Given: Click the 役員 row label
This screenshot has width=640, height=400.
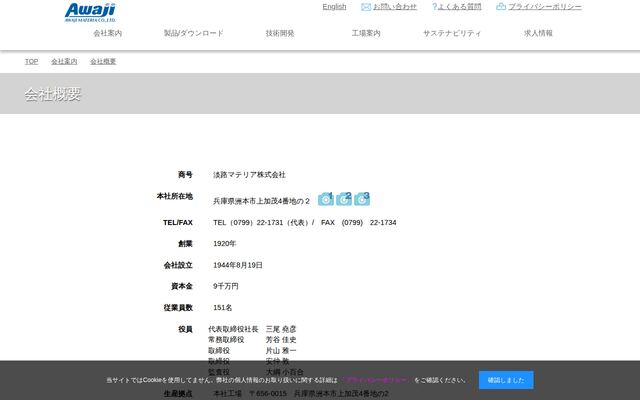Looking at the screenshot, I should pyautogui.click(x=185, y=329).
